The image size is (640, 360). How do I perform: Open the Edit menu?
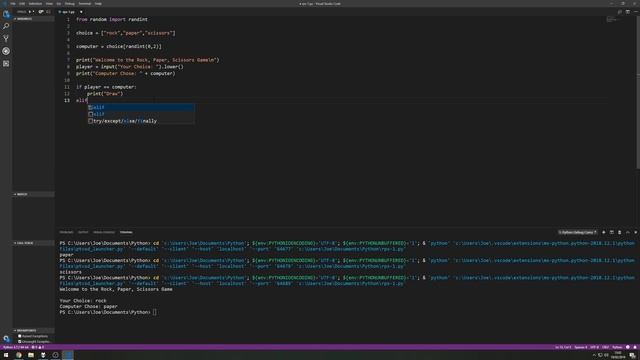point(22,4)
